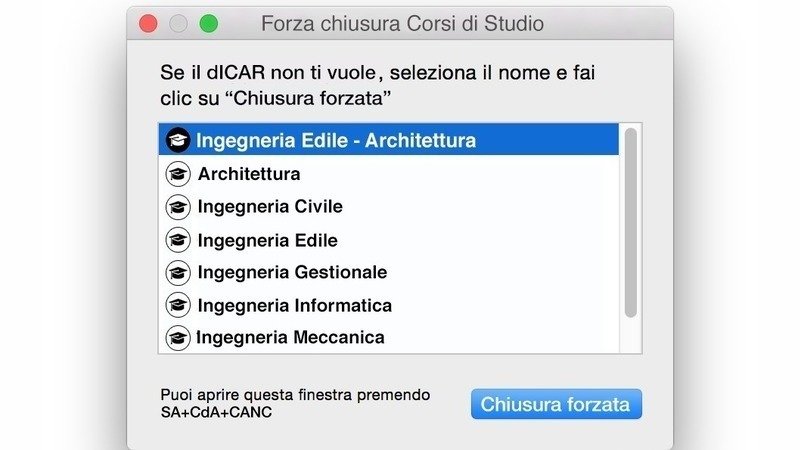
Task: Close the Forza chiusura window with red button
Action: pyautogui.click(x=149, y=23)
